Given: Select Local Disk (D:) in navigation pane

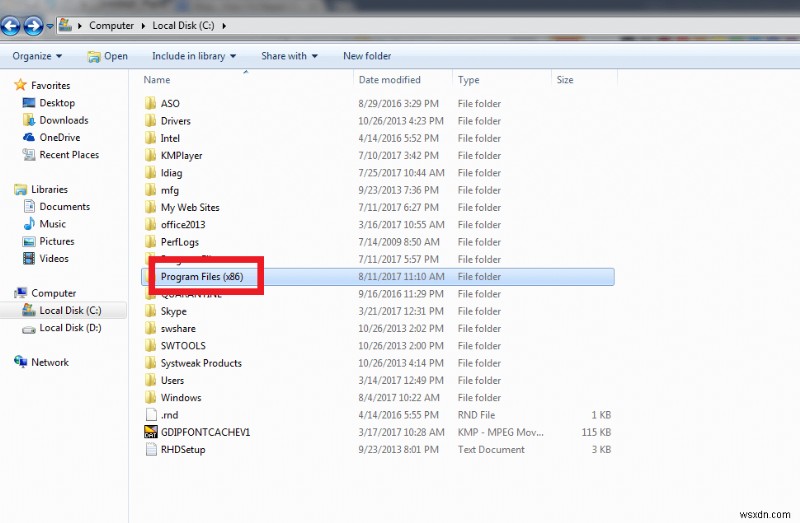Looking at the screenshot, I should tap(70, 328).
